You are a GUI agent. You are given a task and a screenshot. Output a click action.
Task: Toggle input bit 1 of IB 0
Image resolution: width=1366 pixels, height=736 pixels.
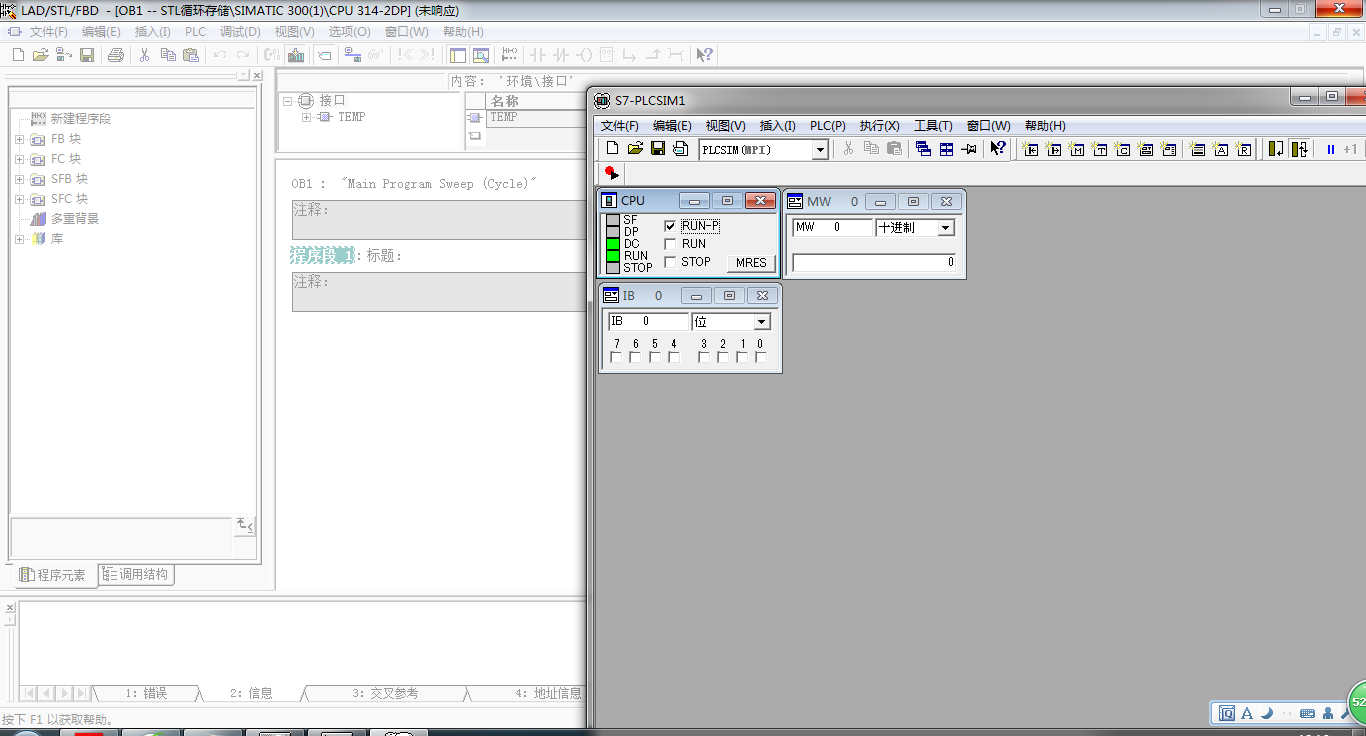click(742, 357)
